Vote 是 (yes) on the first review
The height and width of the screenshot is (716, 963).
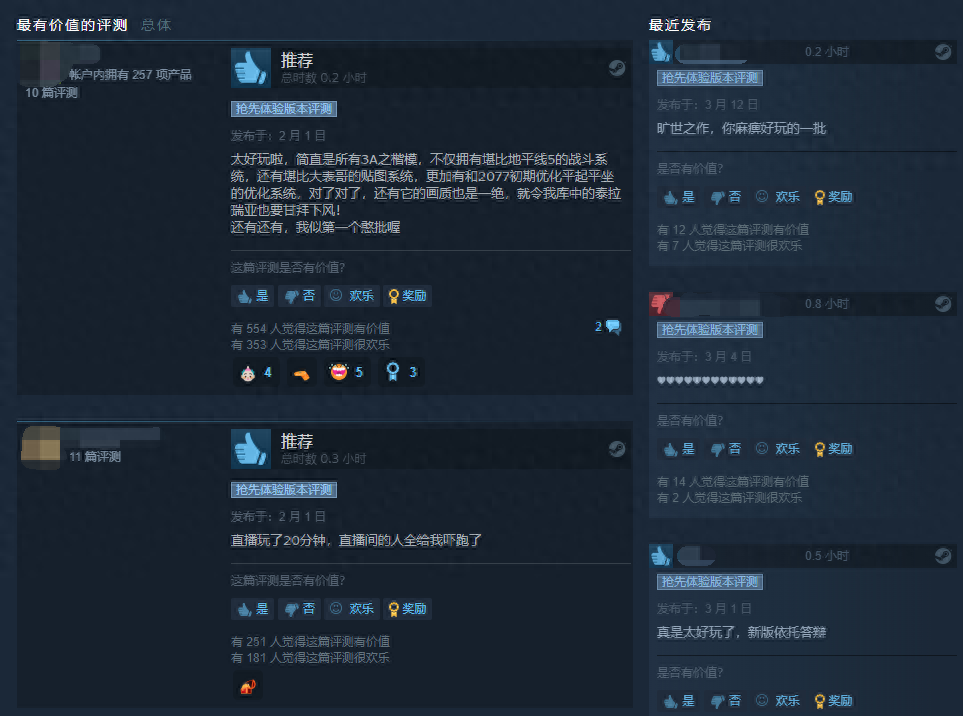click(253, 296)
